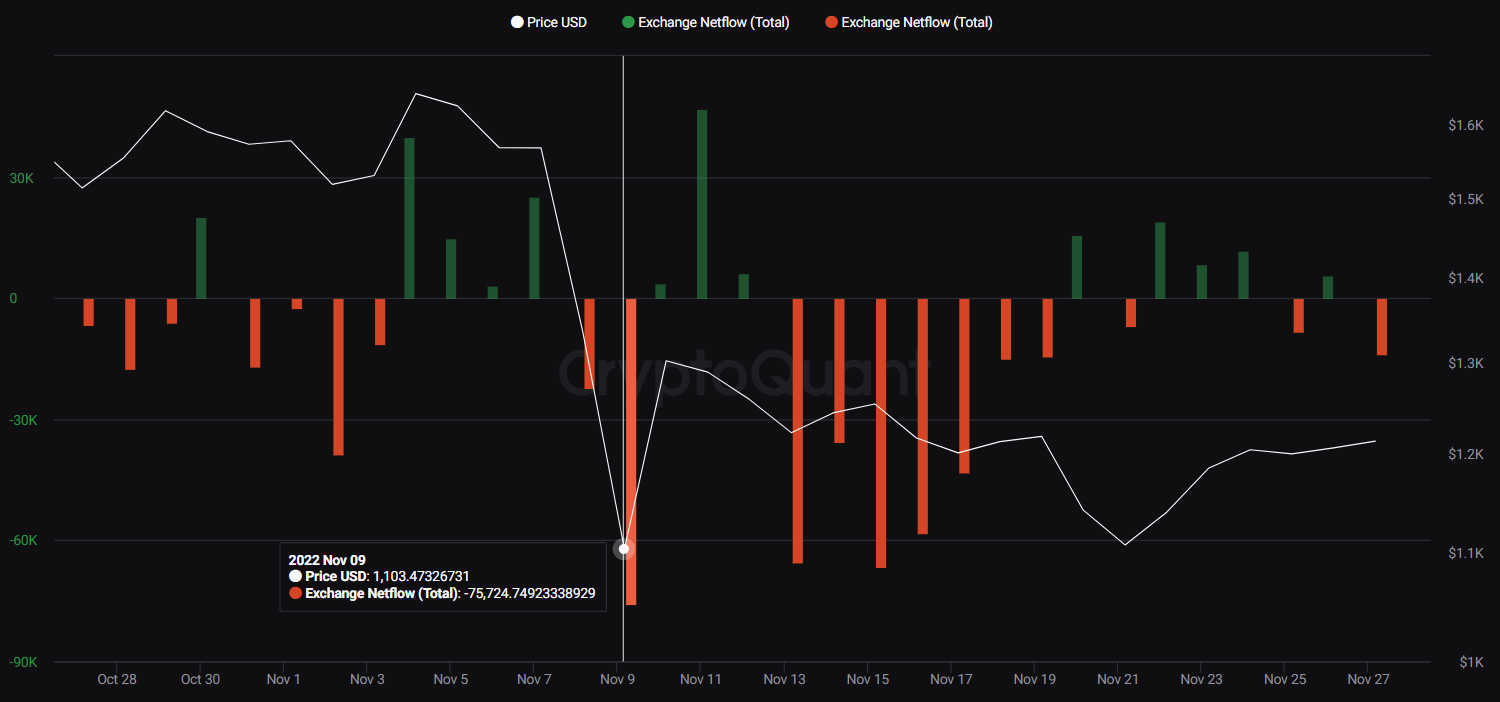Select the red Nov 15 outflow bar
Viewport: 1500px width, 702px height.
881,433
